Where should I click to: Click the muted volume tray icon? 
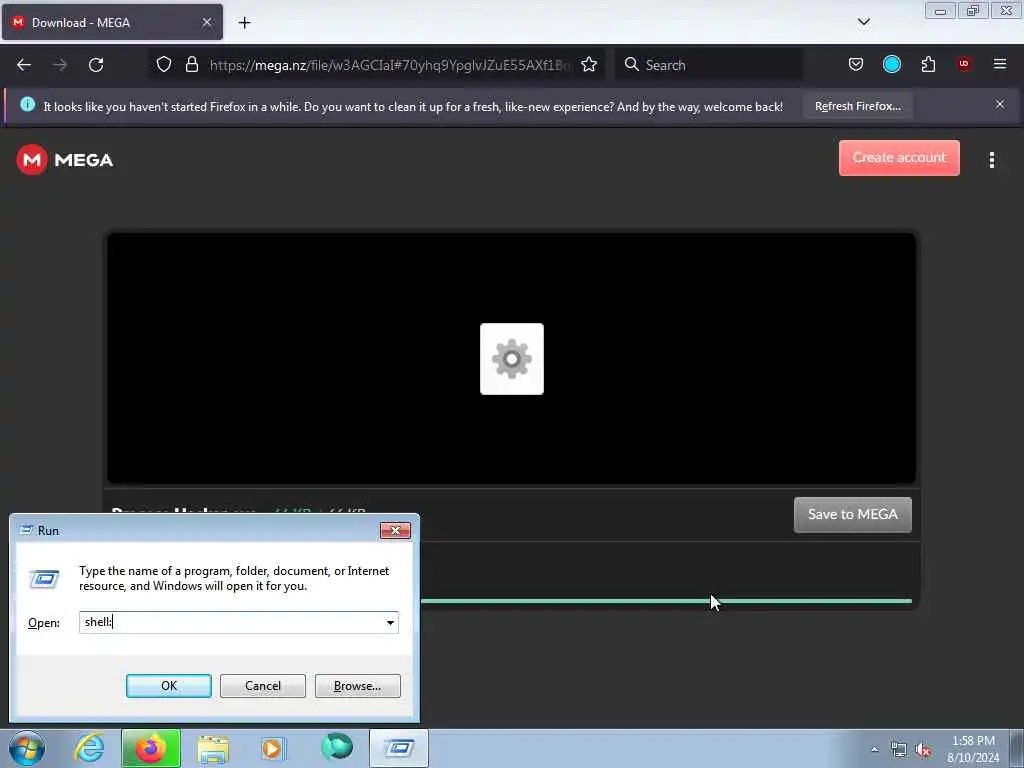(923, 750)
